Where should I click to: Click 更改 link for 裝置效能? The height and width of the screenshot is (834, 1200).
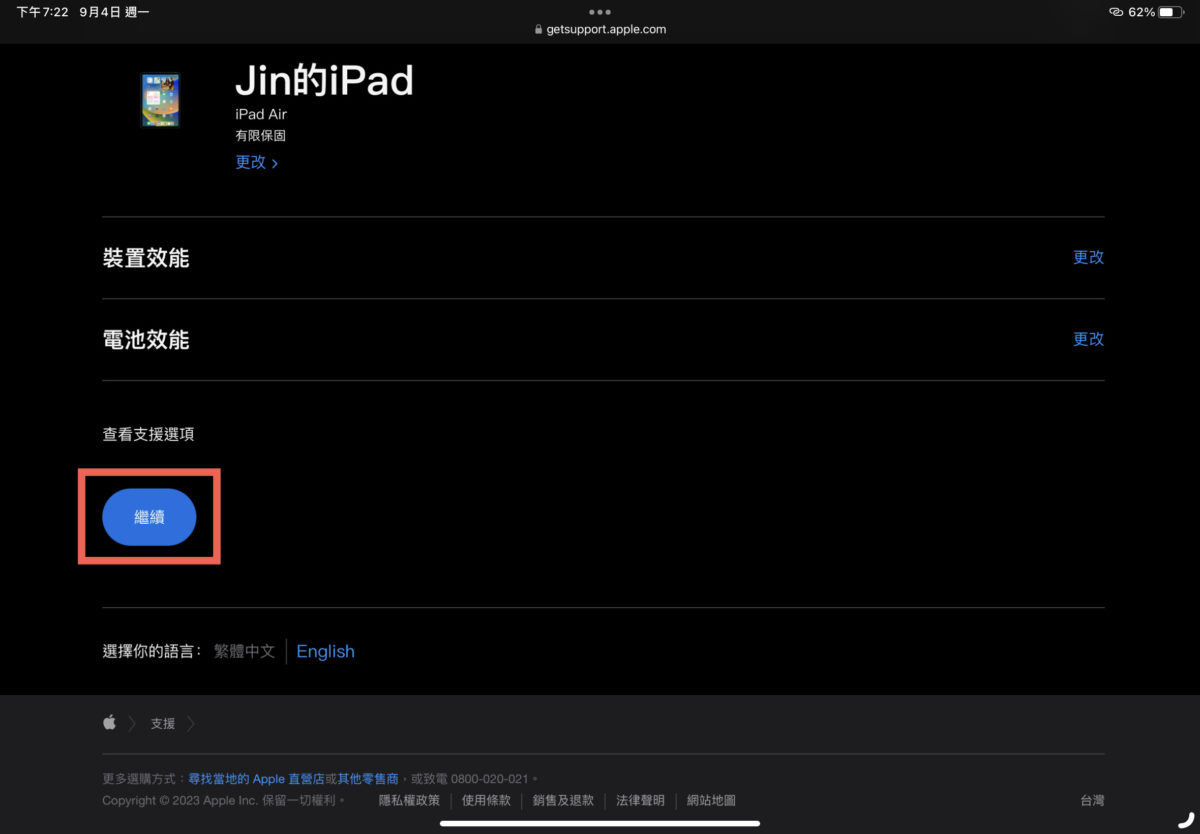tap(1088, 257)
